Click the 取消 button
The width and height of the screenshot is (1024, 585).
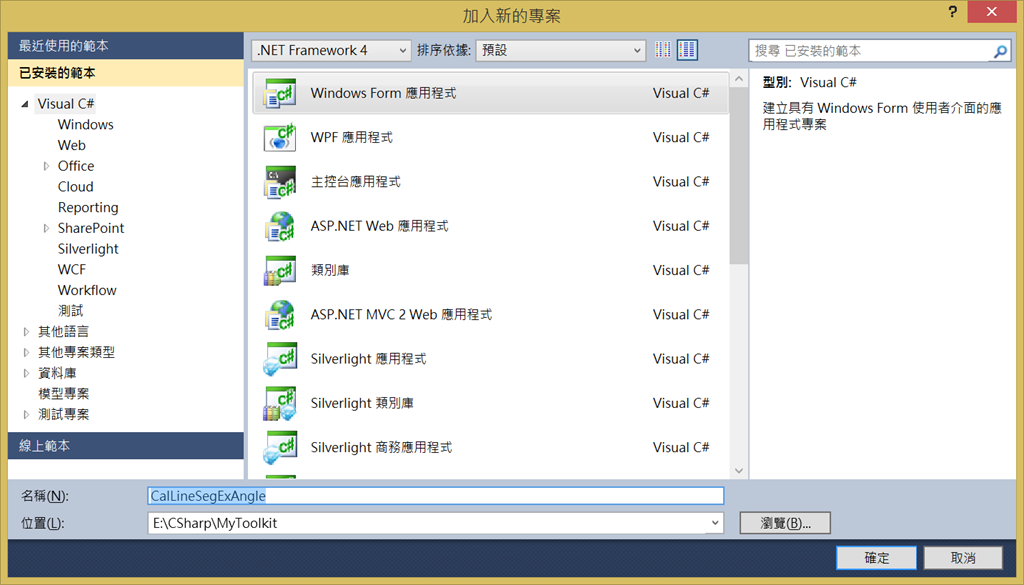[963, 558]
